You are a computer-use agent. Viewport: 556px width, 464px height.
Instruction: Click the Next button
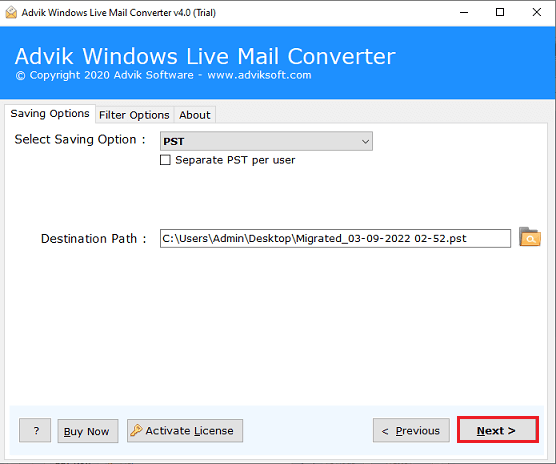[x=498, y=430]
